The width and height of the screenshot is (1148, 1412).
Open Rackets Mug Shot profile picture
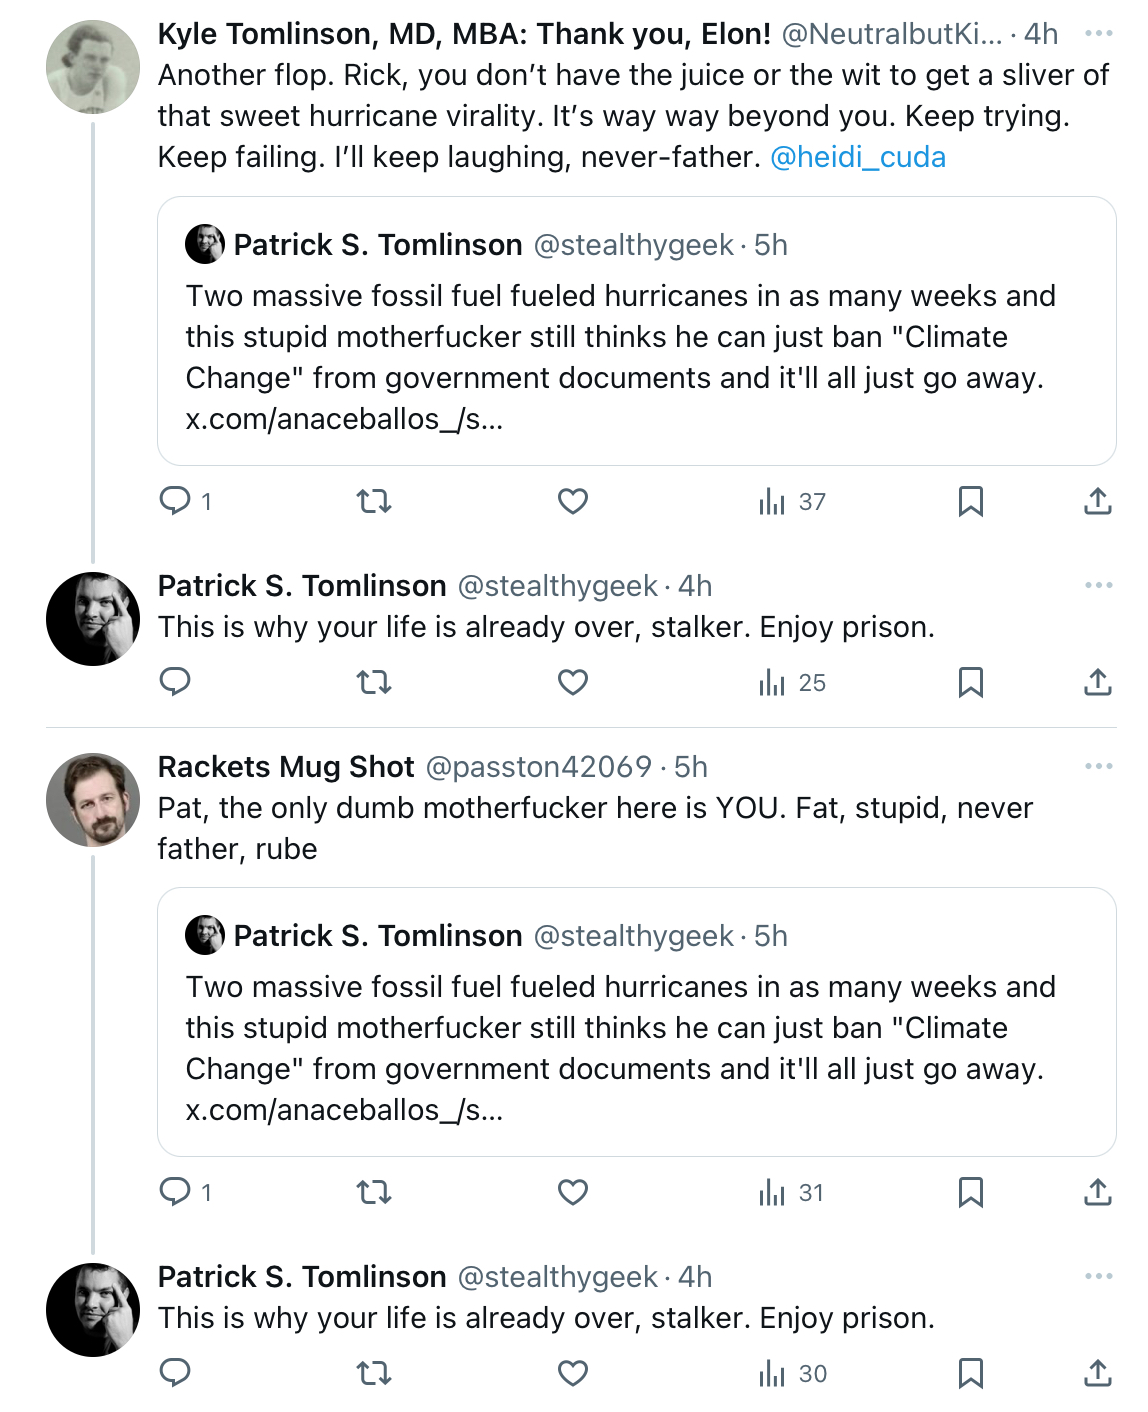tap(93, 800)
